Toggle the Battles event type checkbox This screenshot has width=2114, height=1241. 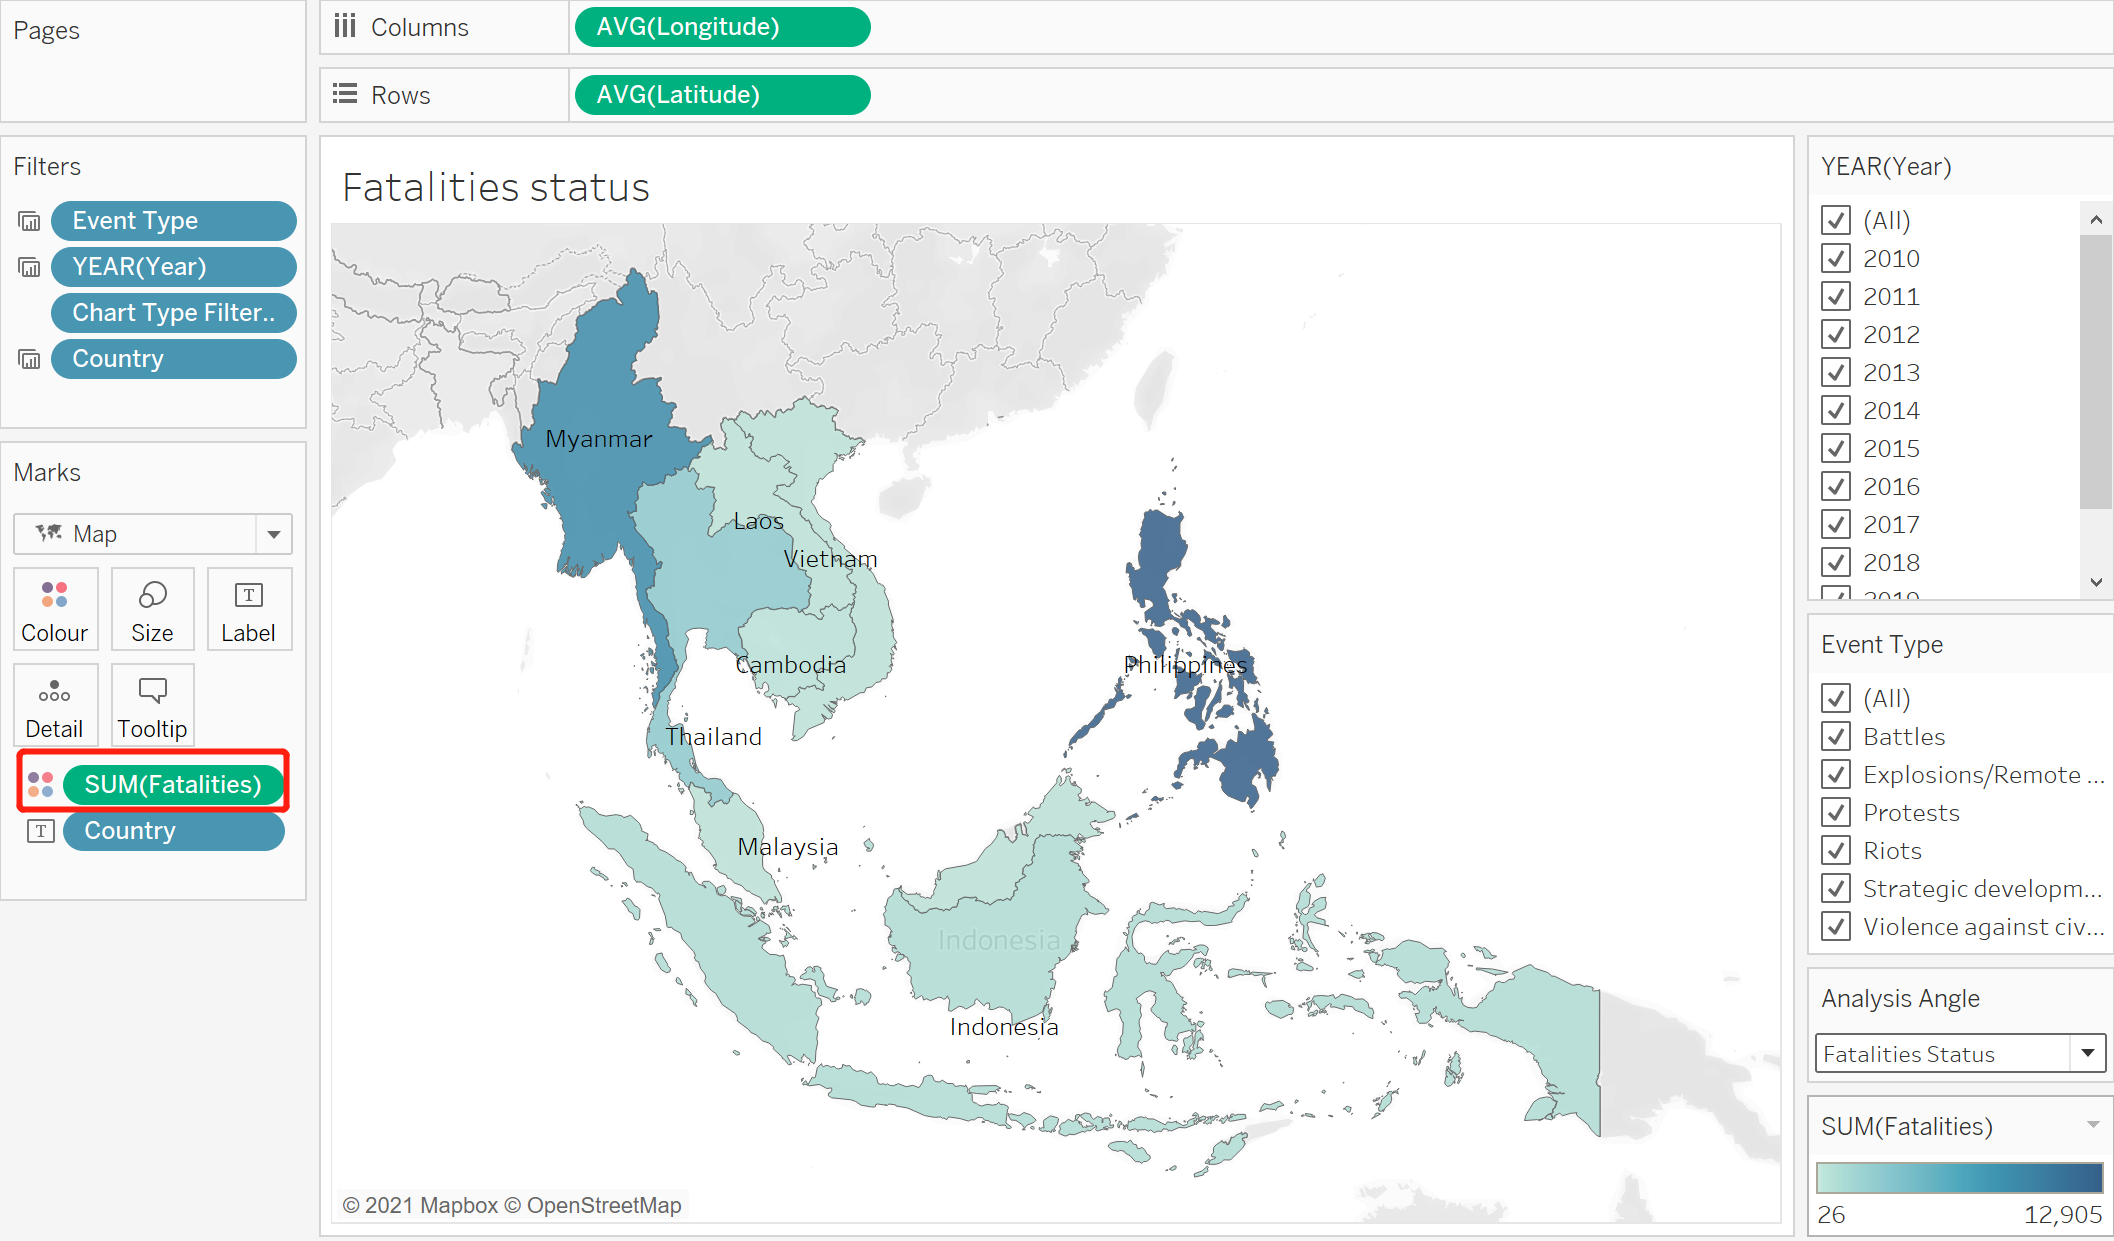point(1835,736)
